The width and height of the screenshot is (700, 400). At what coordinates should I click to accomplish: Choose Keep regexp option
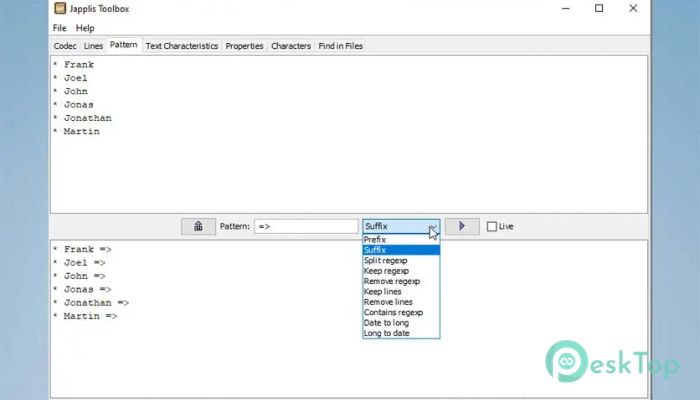(401, 271)
